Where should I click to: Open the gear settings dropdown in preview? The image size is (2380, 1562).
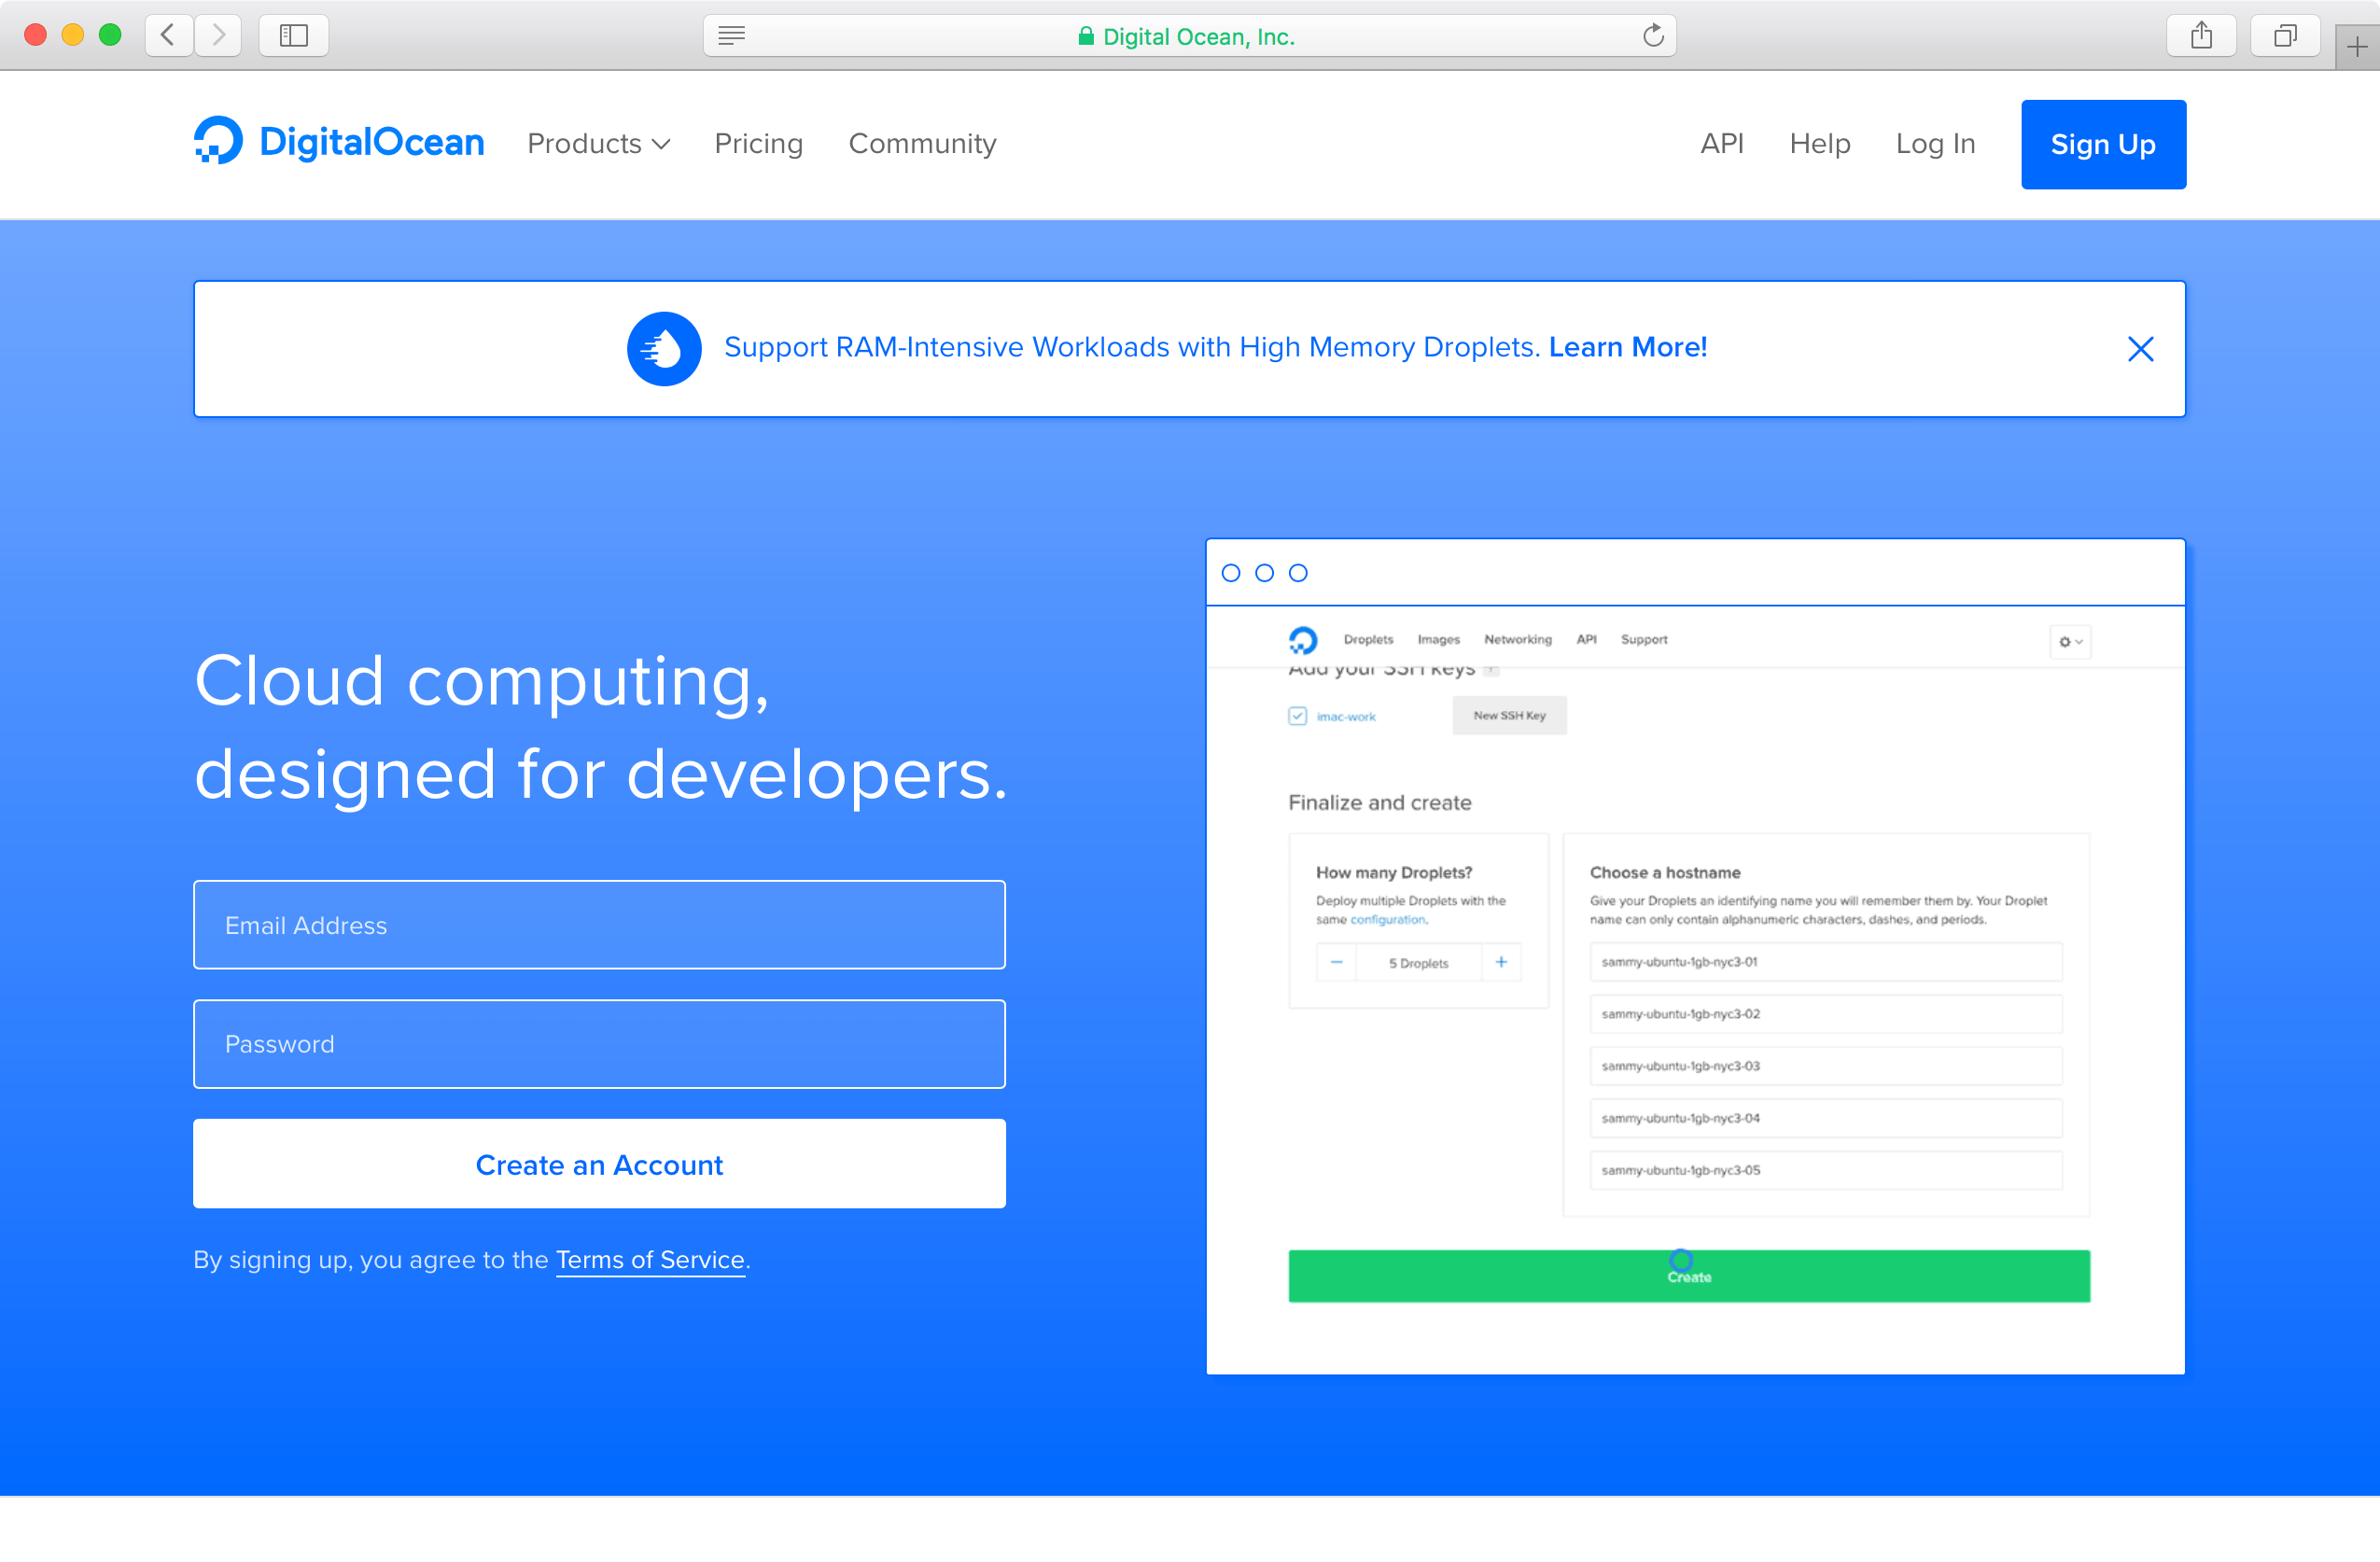tap(2069, 642)
